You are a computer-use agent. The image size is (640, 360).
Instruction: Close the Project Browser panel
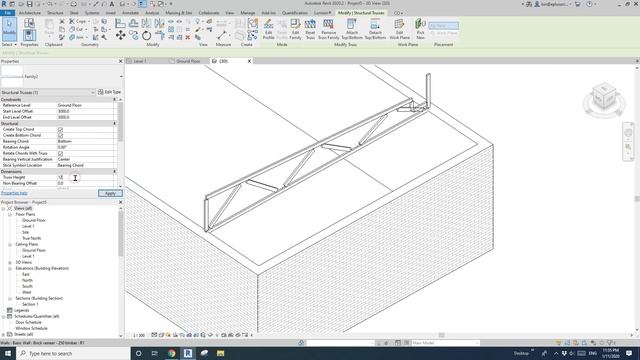click(120, 202)
